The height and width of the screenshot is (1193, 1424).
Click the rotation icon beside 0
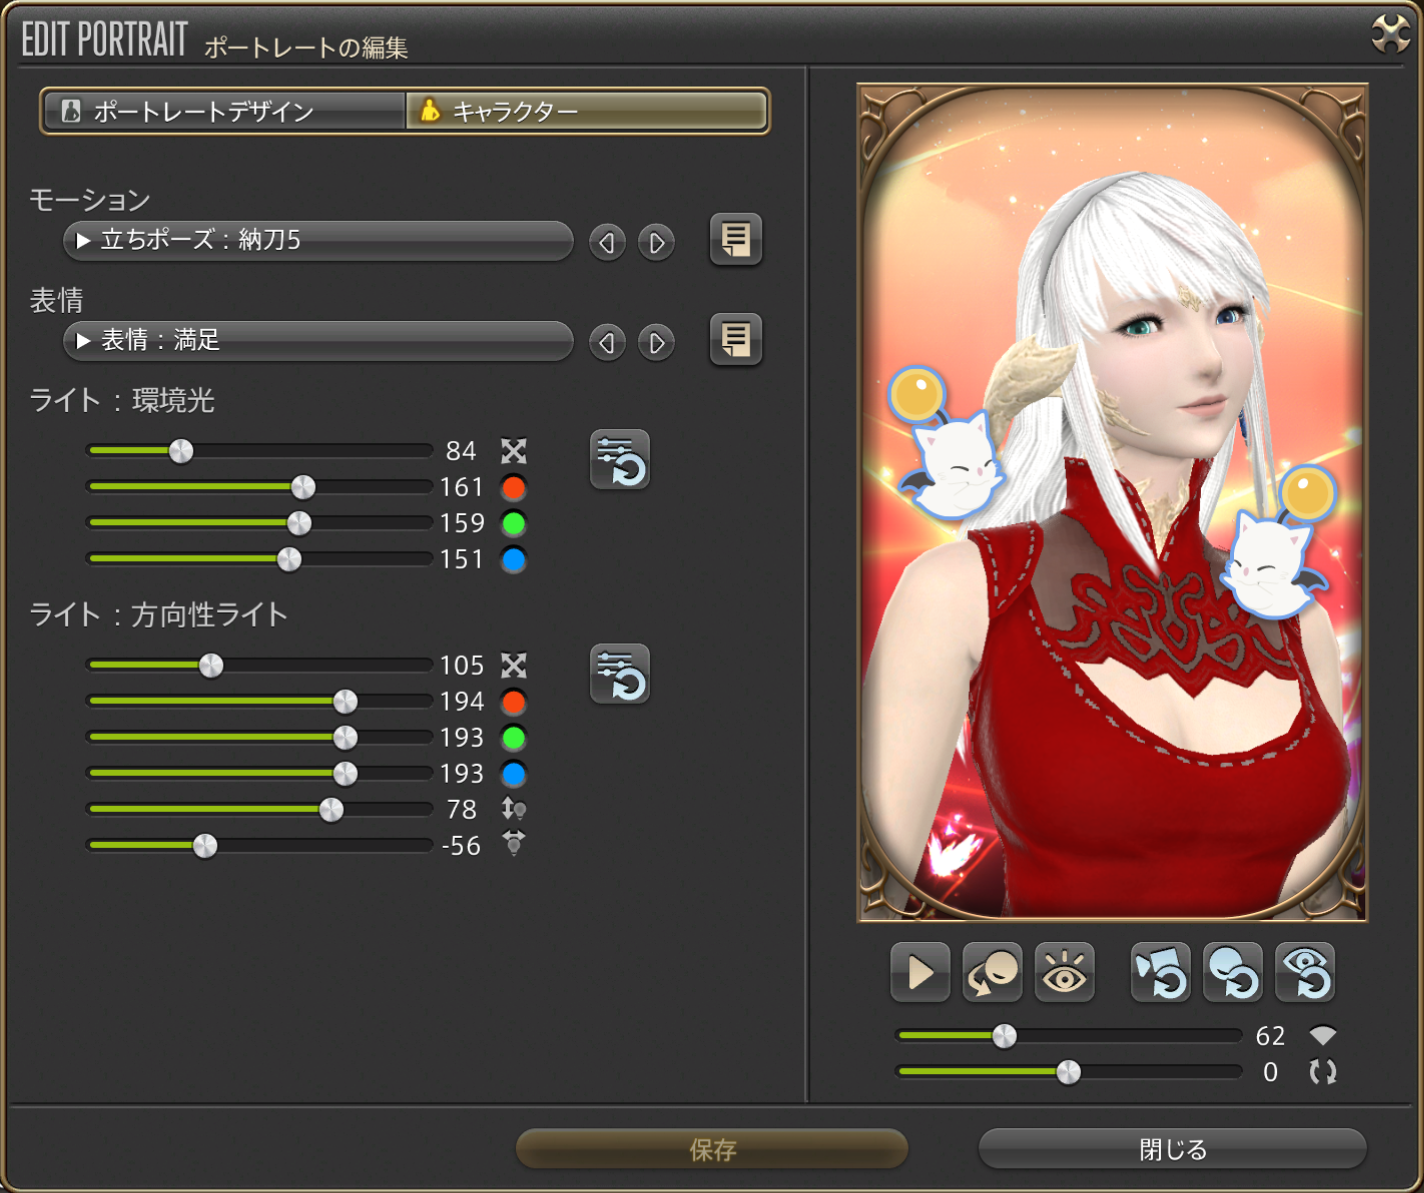coord(1323,1072)
